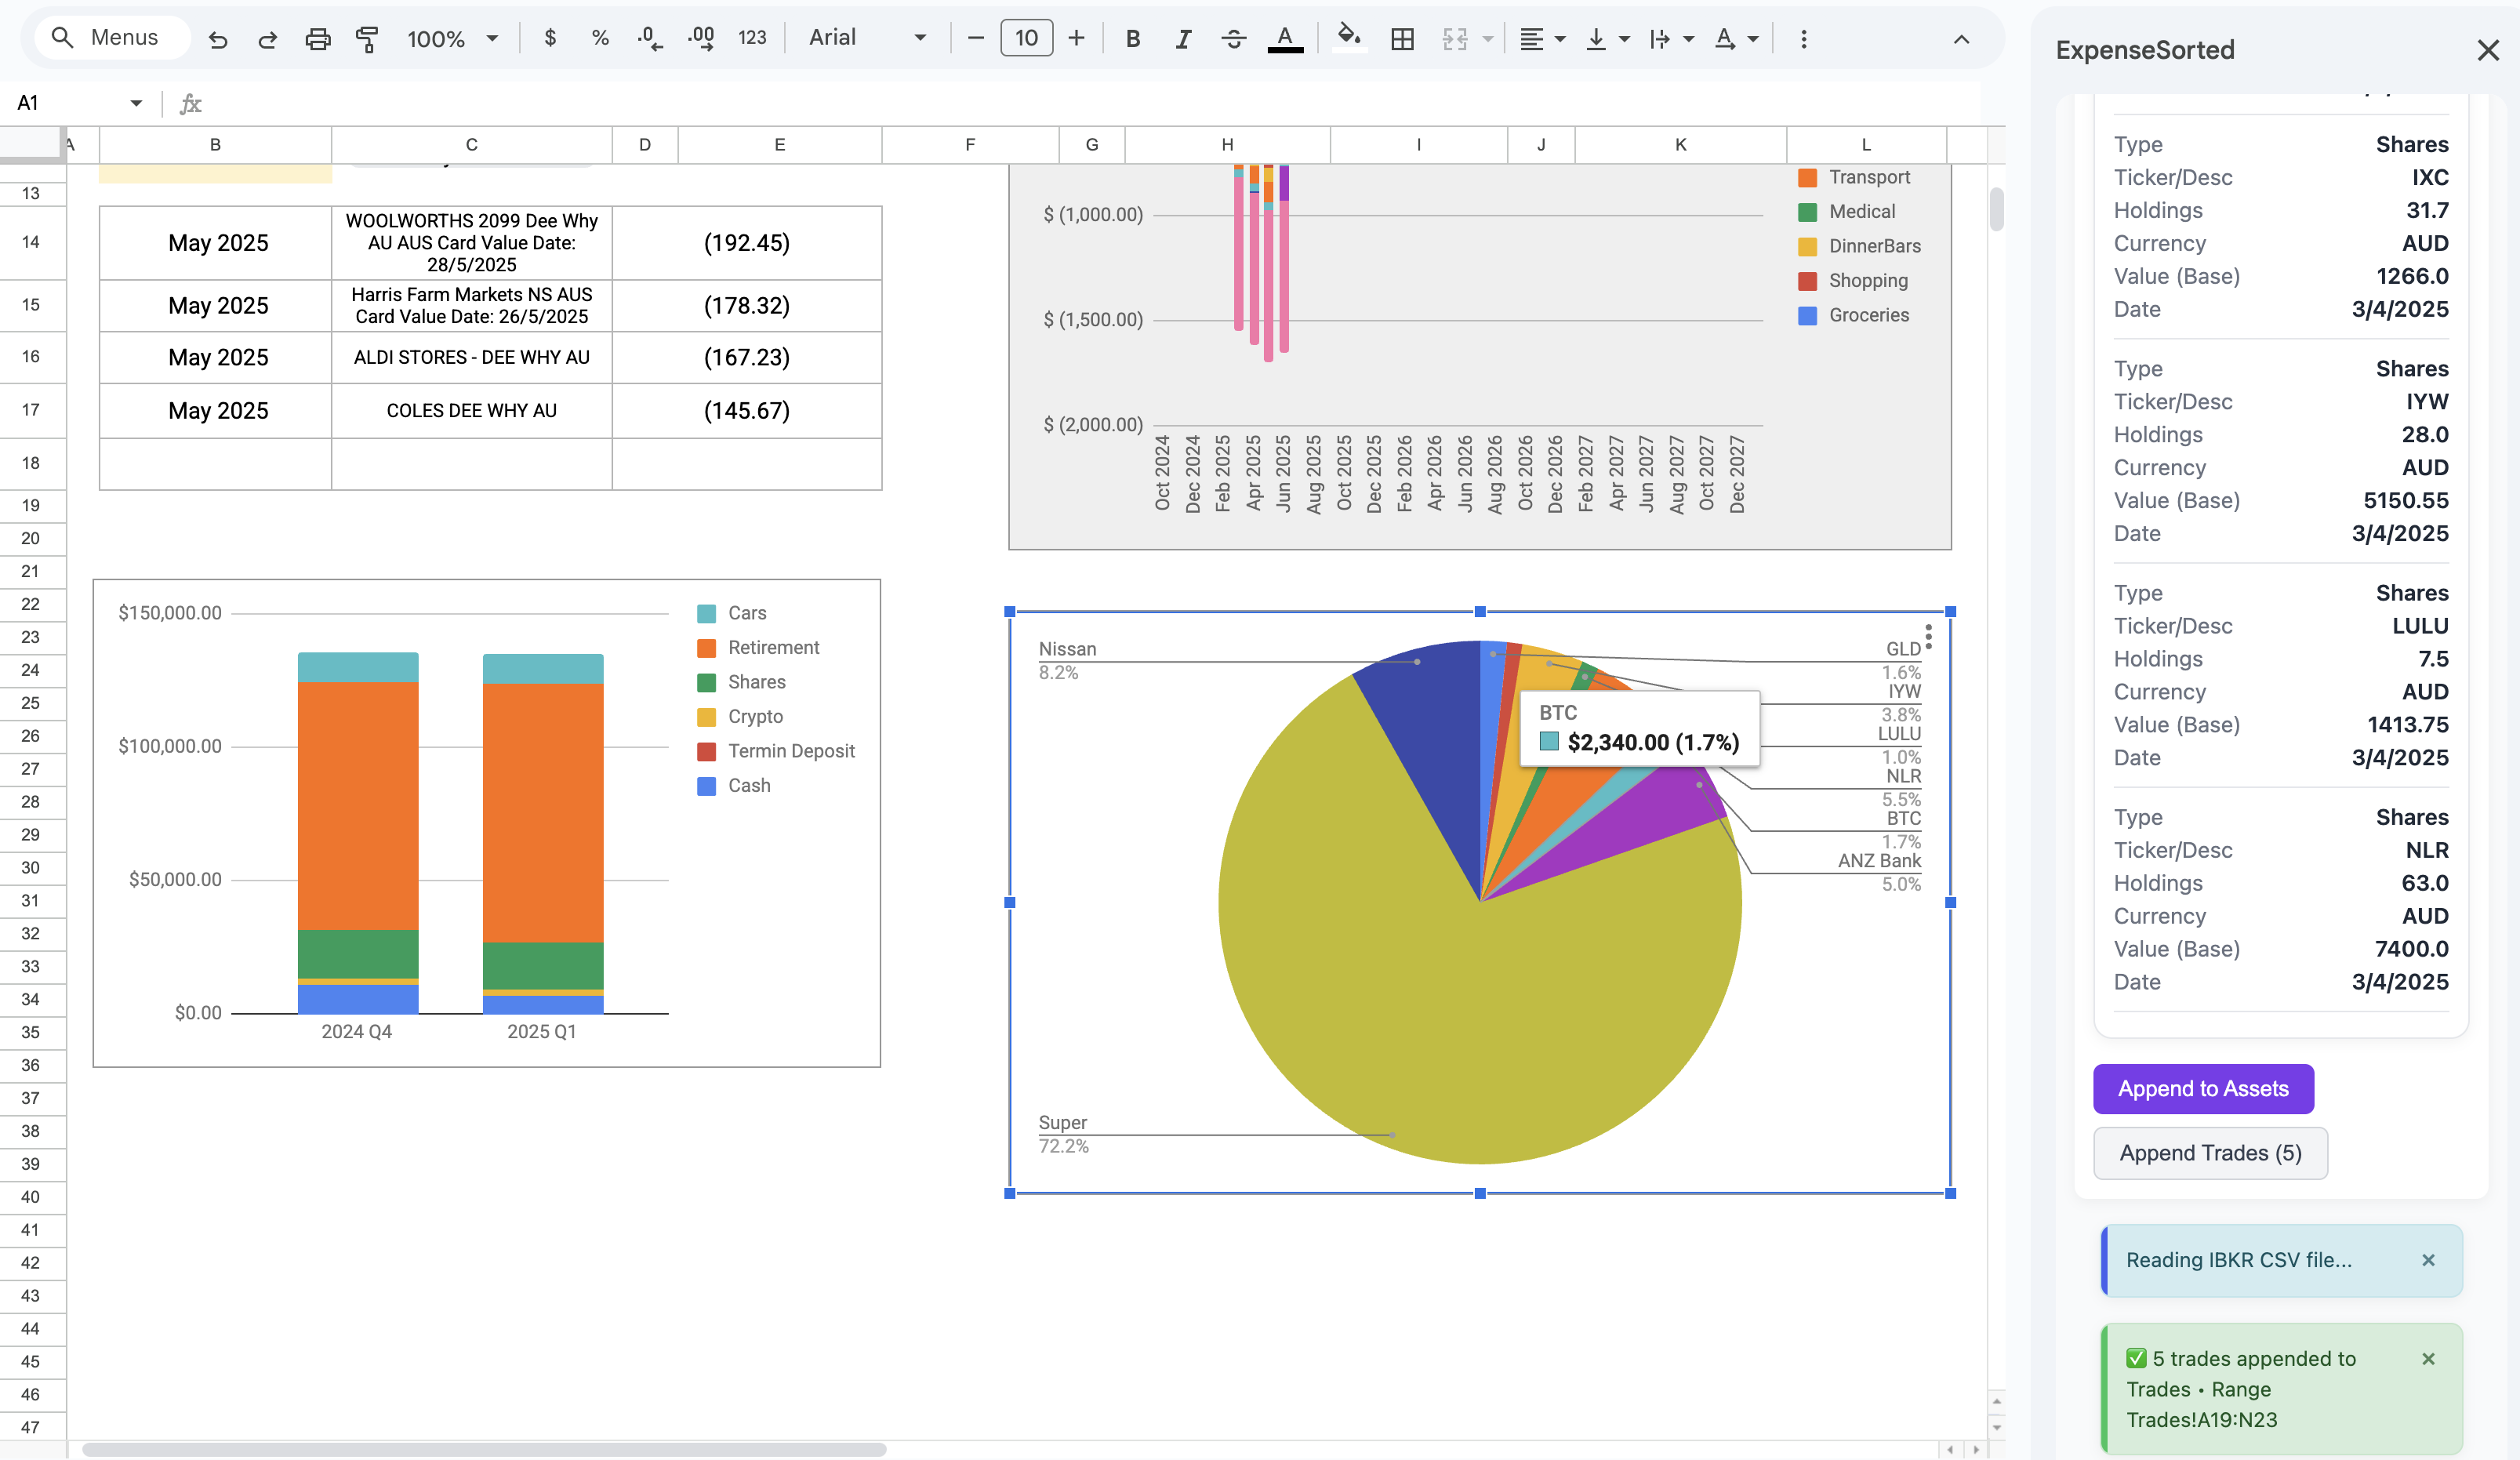The width and height of the screenshot is (2520, 1460).
Task: Expand text wrapping dropdown
Action: tap(1689, 39)
